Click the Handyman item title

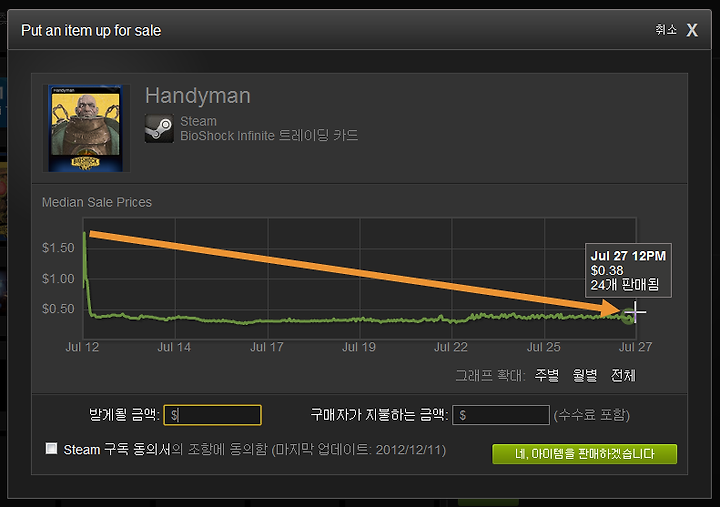(x=198, y=96)
